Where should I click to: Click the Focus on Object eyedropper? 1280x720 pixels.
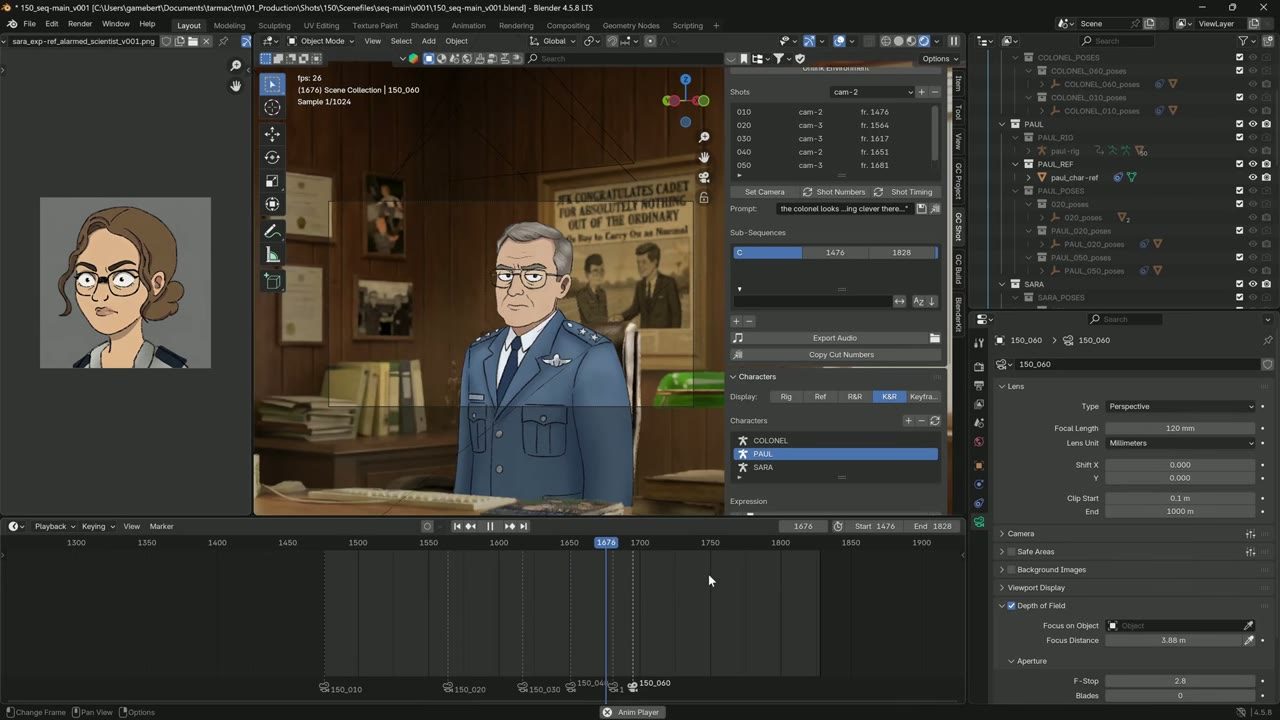click(1248, 626)
